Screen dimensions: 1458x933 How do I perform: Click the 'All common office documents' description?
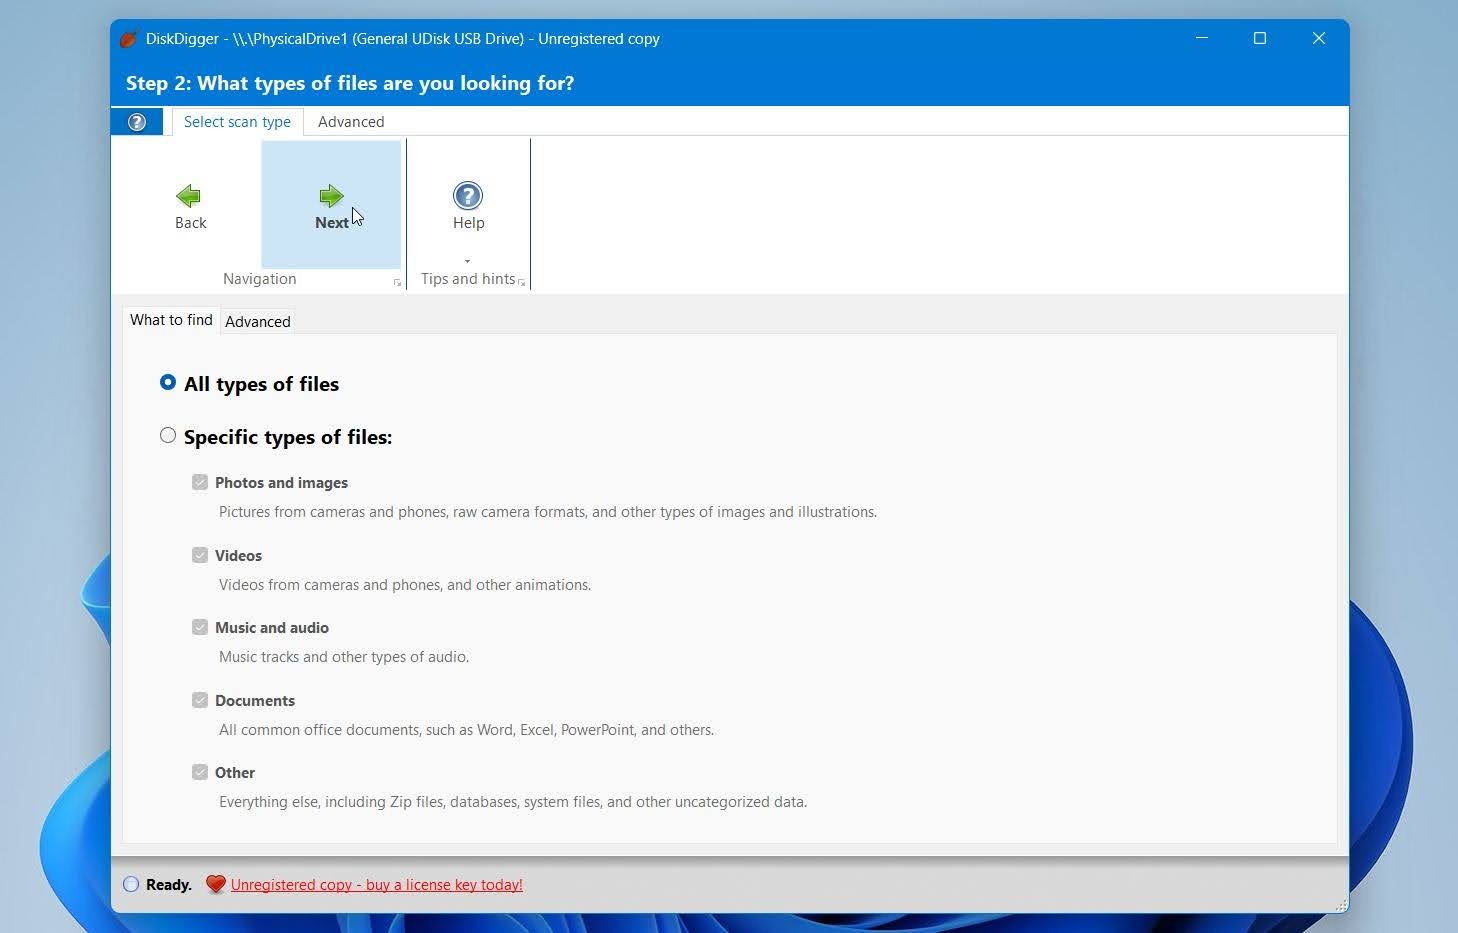tap(466, 730)
